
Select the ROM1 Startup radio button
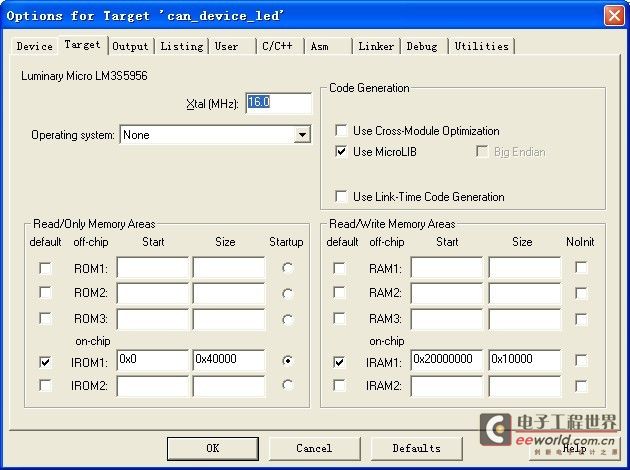pos(287,268)
